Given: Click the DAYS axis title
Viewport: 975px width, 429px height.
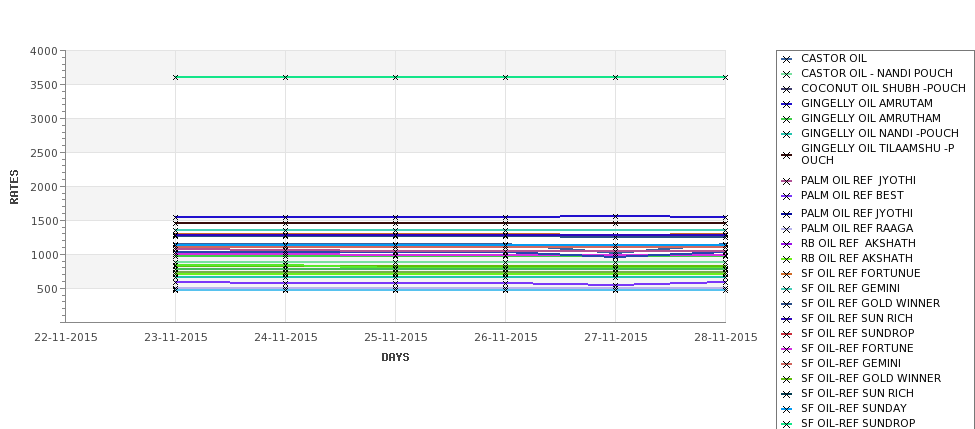Looking at the screenshot, I should [x=395, y=357].
